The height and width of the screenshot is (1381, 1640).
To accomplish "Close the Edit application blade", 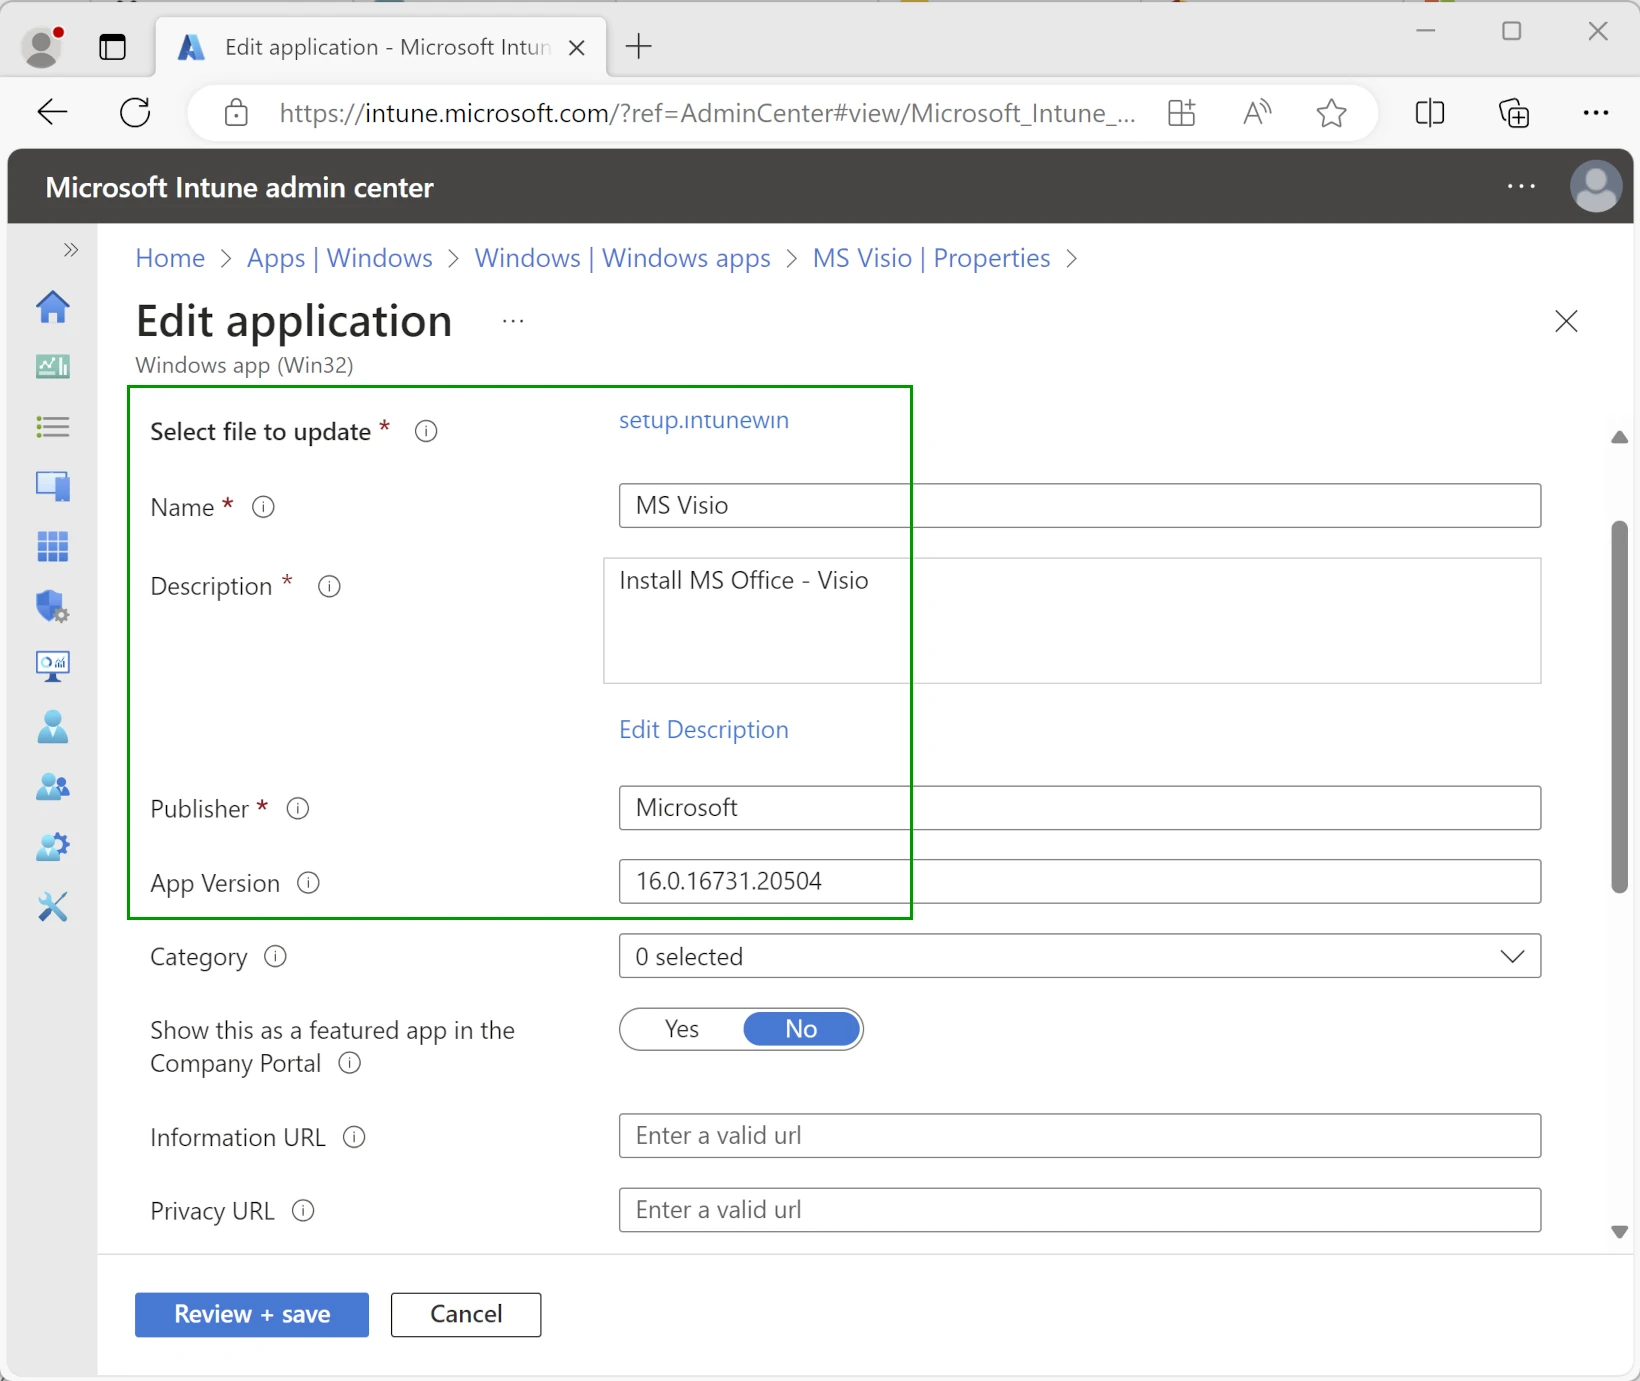I will pos(1566,321).
